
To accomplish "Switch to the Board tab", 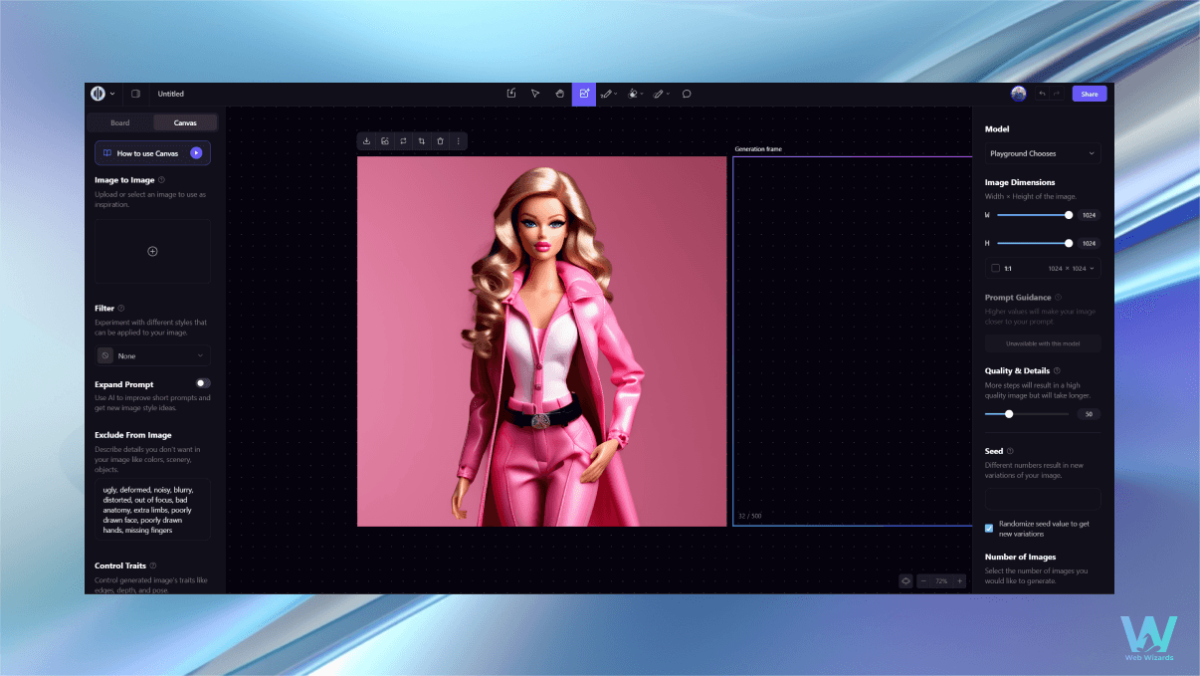I will coord(120,123).
